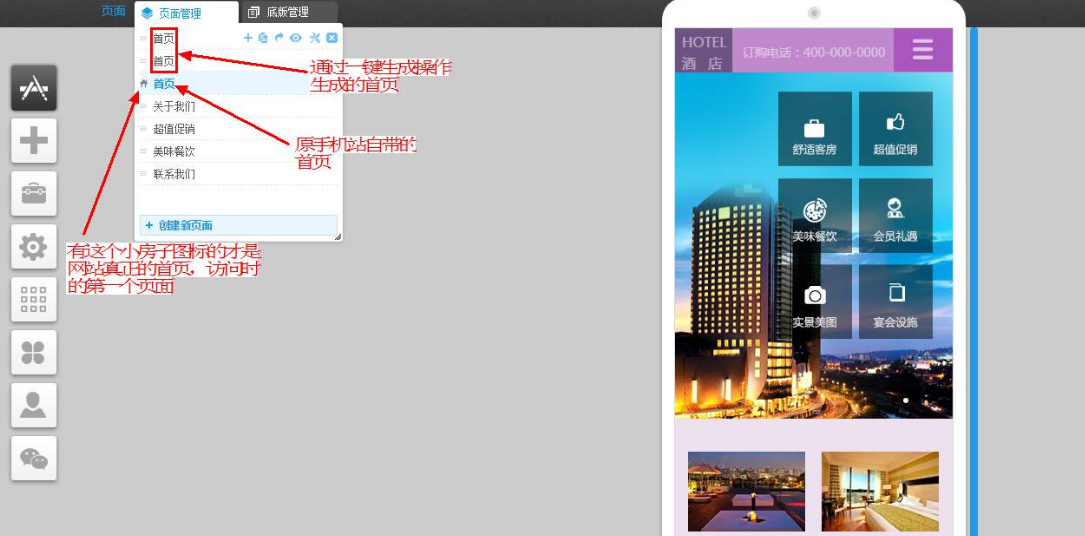
Task: Click the four-leaf clover sidebar icon
Action: (x=34, y=352)
